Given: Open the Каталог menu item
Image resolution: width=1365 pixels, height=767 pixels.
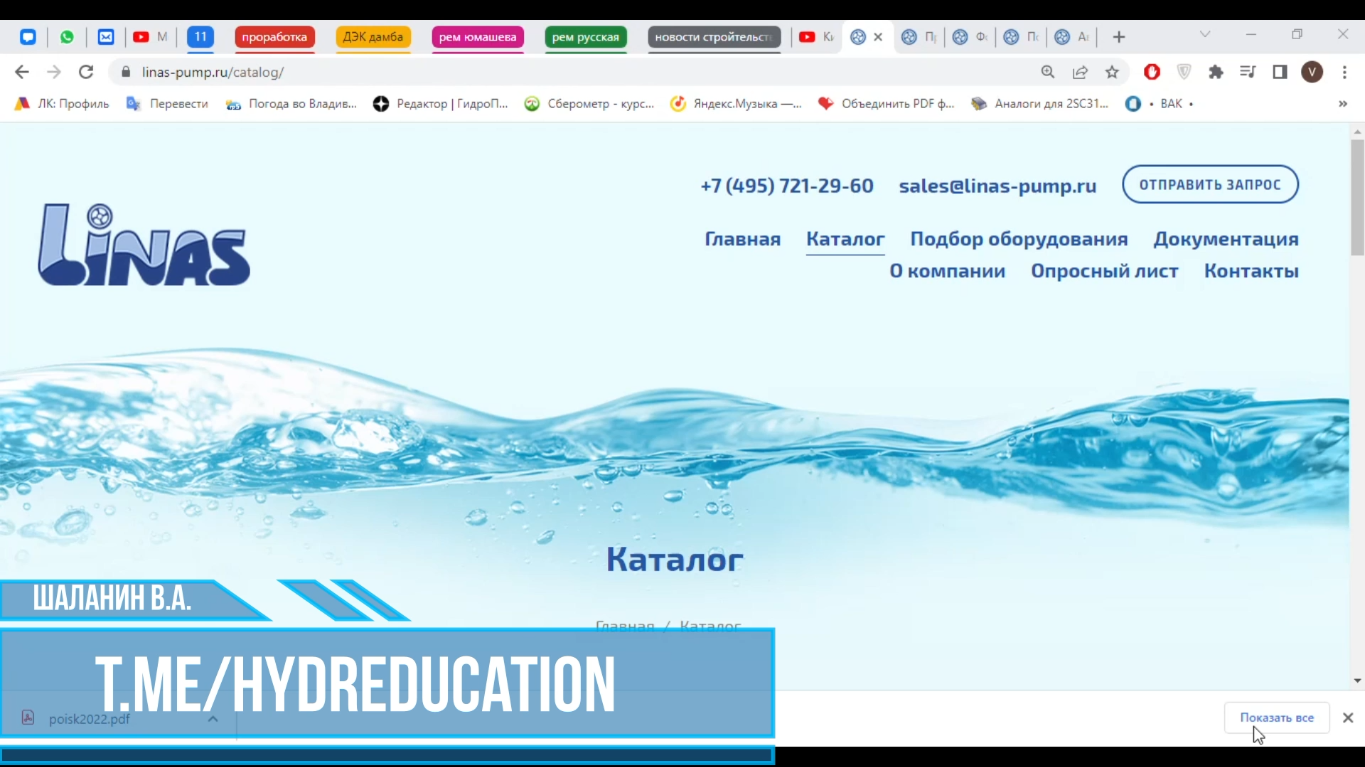Looking at the screenshot, I should pyautogui.click(x=845, y=239).
